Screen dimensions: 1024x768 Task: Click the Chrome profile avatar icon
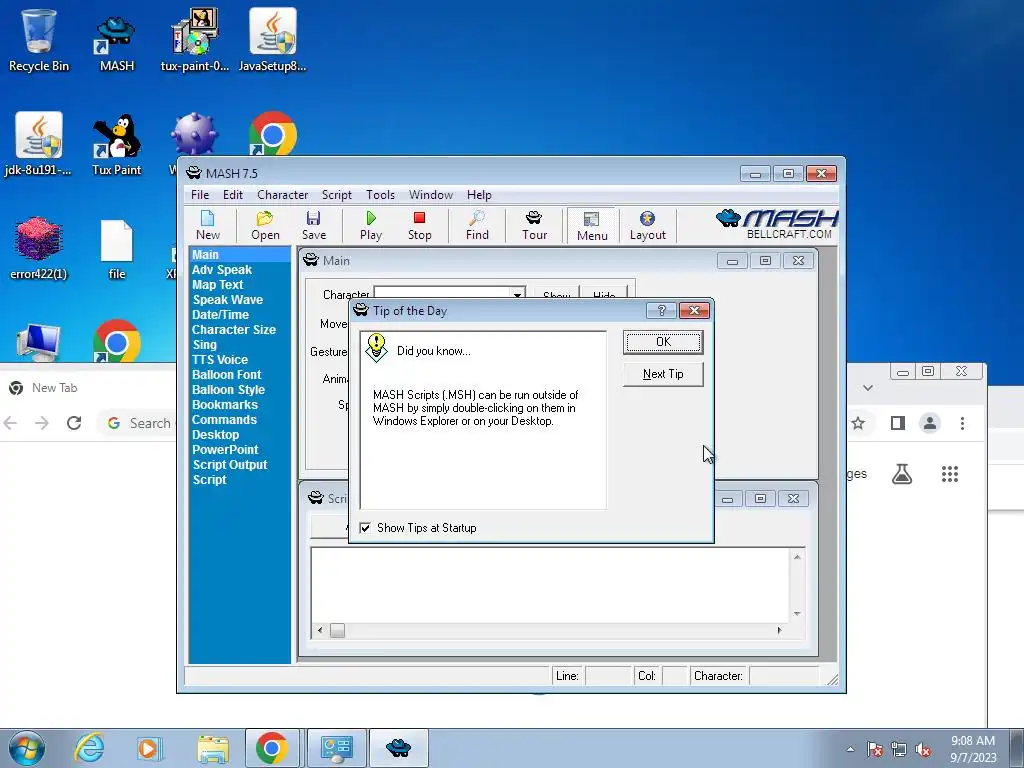click(930, 423)
